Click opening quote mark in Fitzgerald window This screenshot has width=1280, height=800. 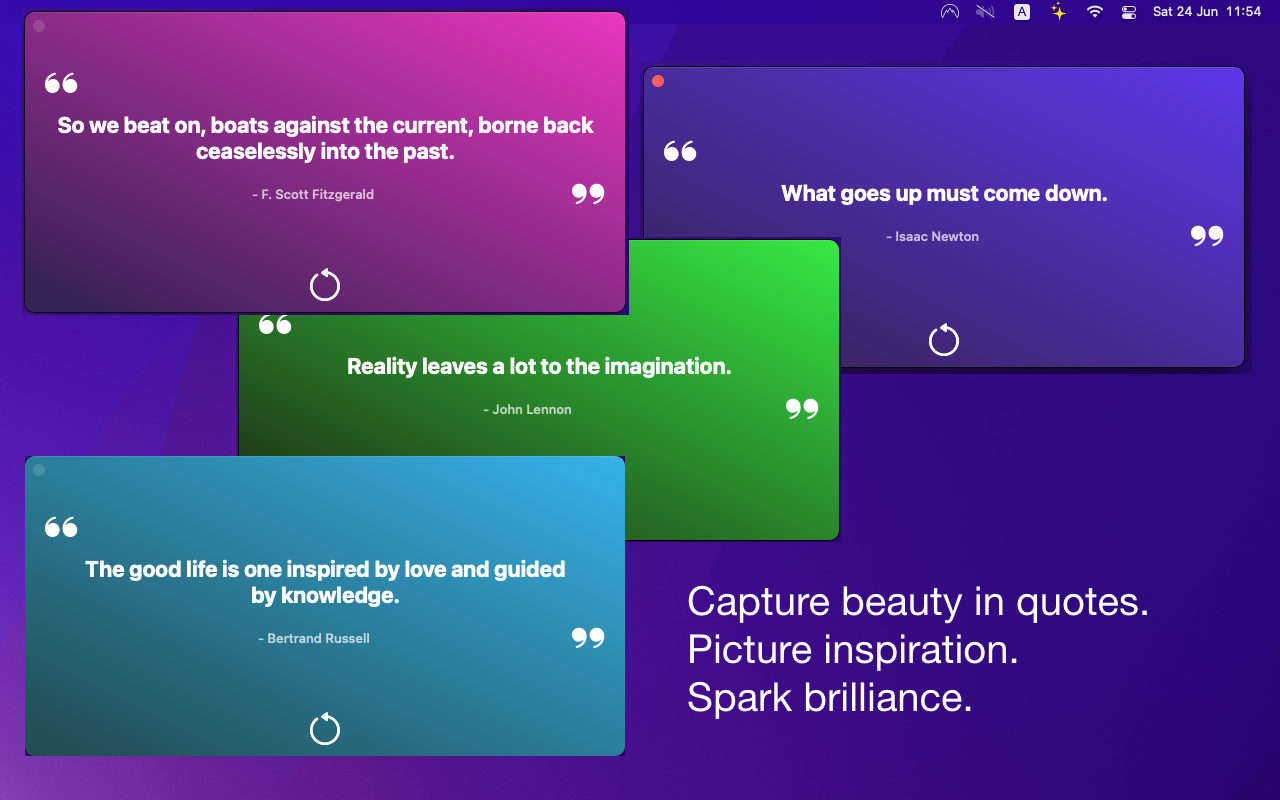click(61, 83)
